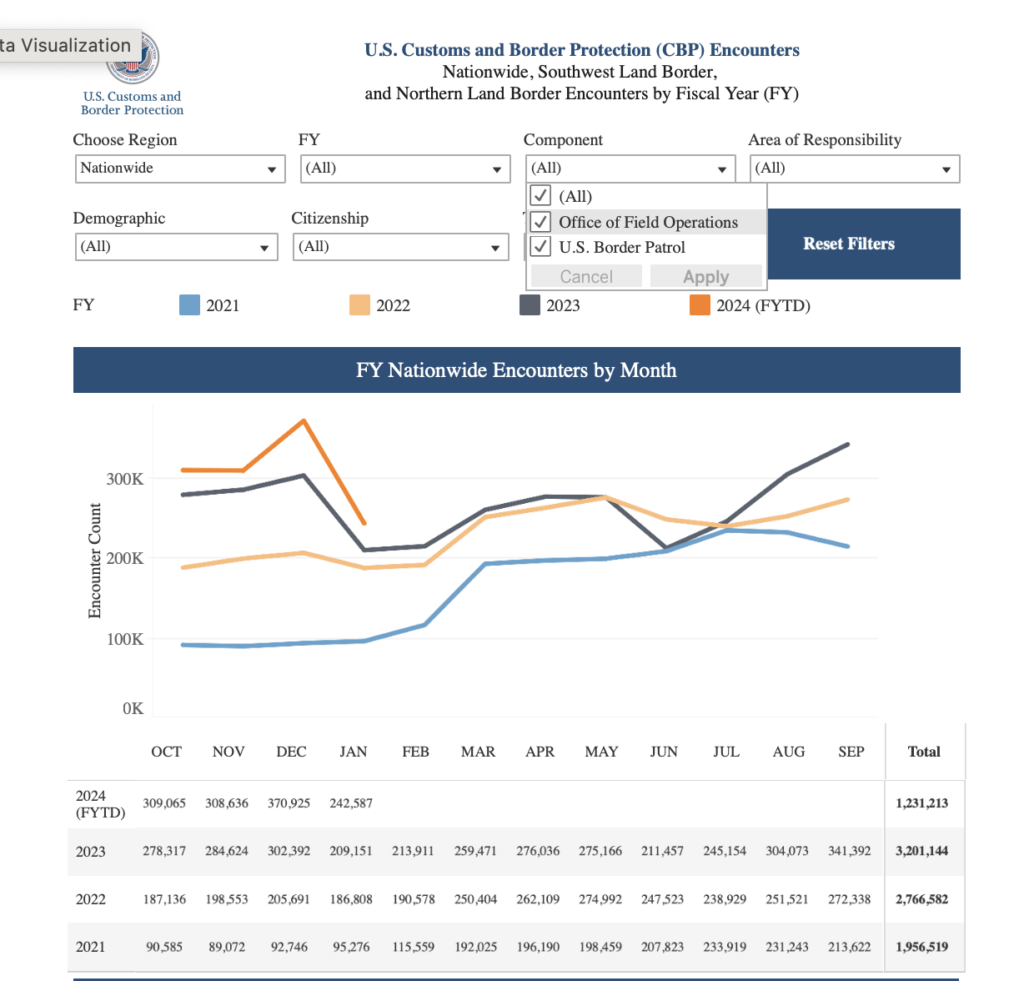
Task: Select the 2023 total cell 3,201,144
Action: click(x=923, y=851)
